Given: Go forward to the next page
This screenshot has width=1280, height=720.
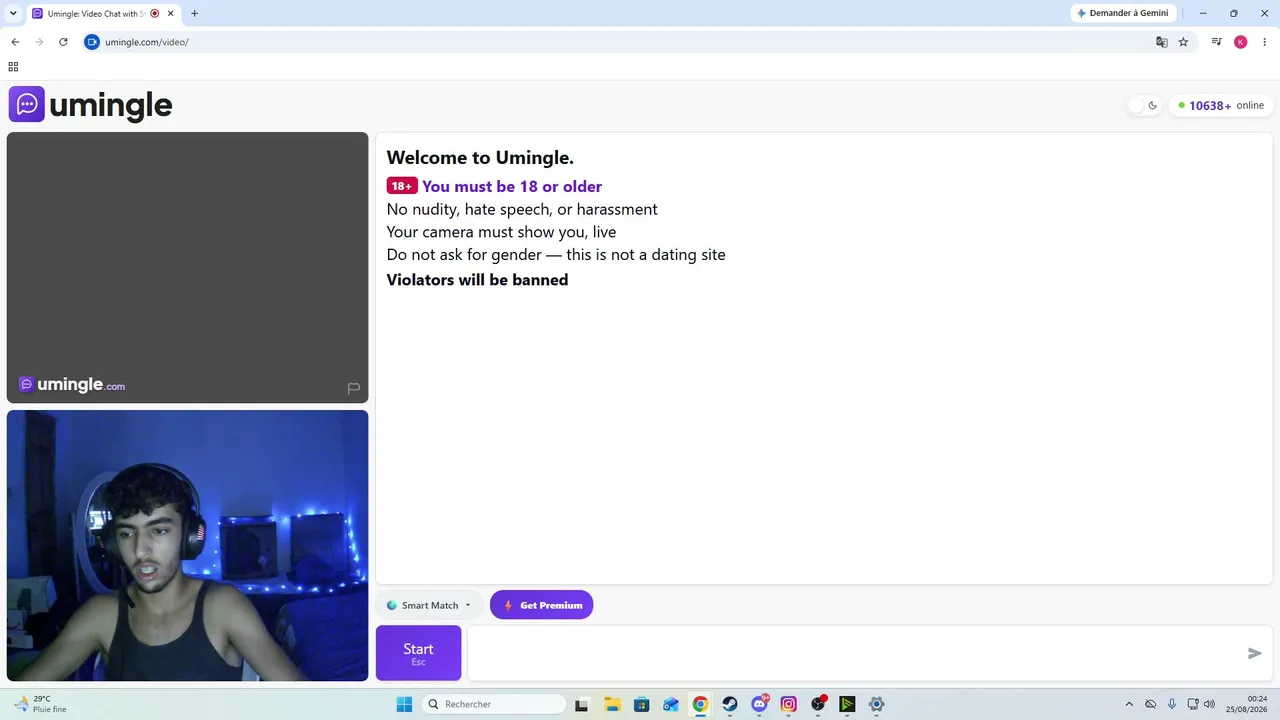Looking at the screenshot, I should pos(39,42).
